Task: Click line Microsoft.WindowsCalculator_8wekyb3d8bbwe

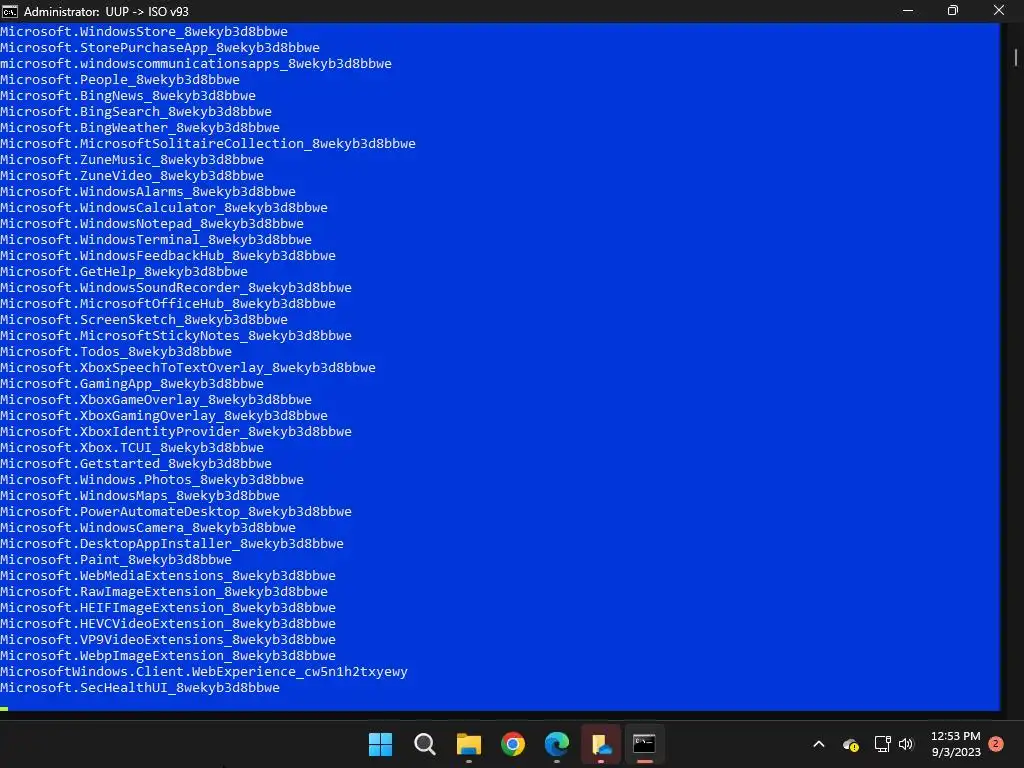Action: 164,208
